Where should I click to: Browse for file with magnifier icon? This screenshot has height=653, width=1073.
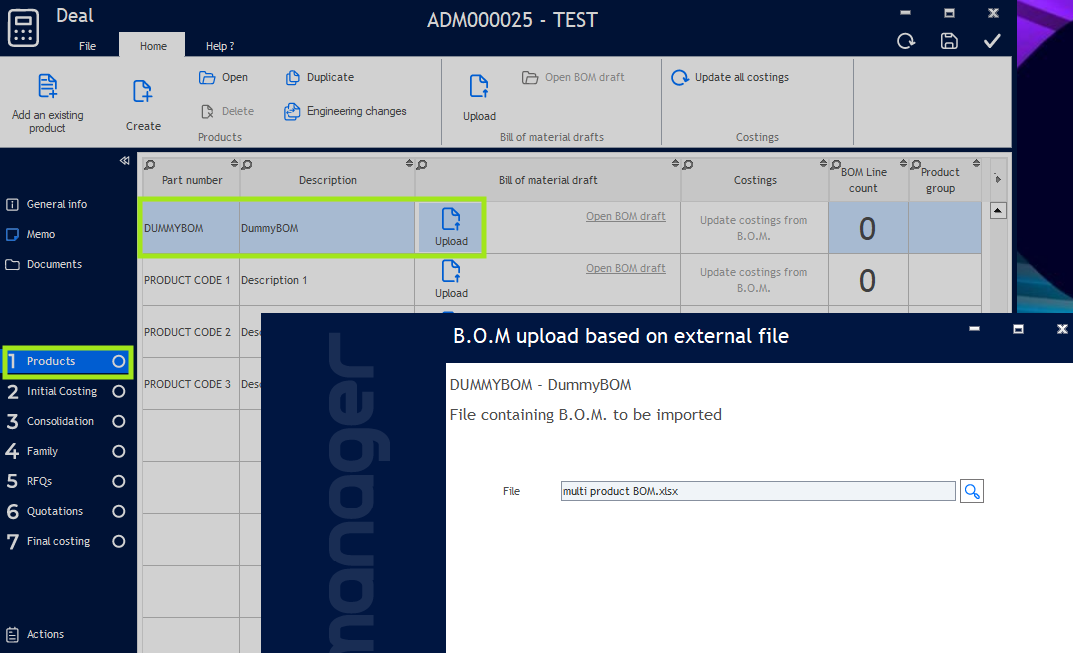coord(971,491)
